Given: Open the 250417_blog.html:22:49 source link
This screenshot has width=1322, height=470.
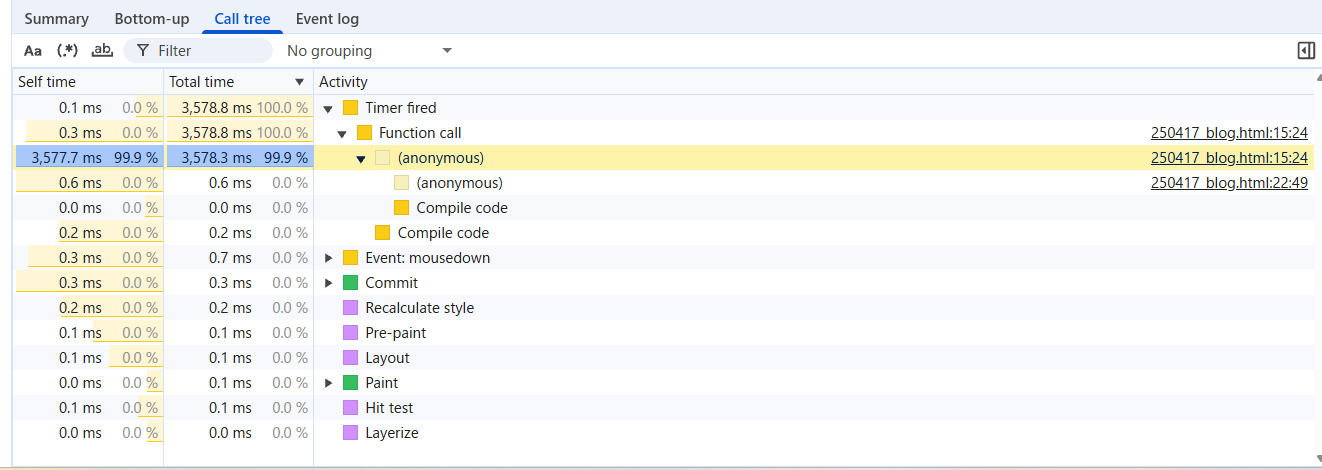Looking at the screenshot, I should pos(1229,183).
